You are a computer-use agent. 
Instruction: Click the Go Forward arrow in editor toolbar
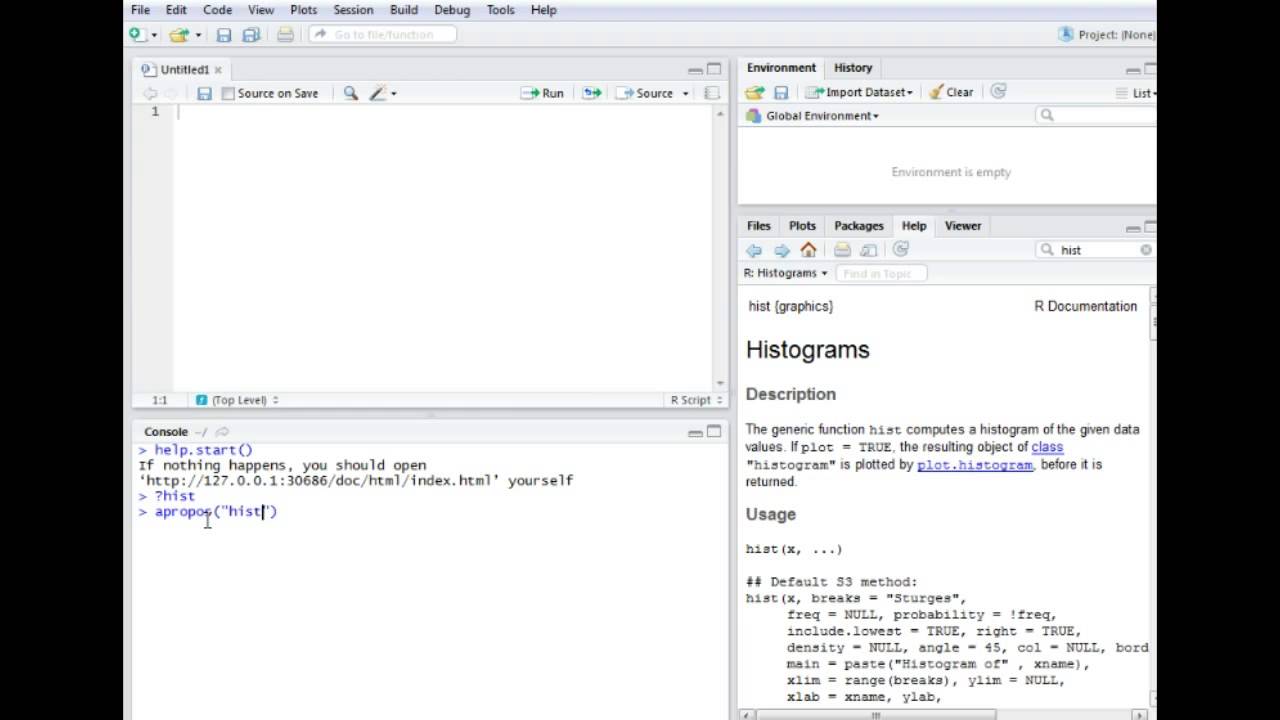pos(171,93)
